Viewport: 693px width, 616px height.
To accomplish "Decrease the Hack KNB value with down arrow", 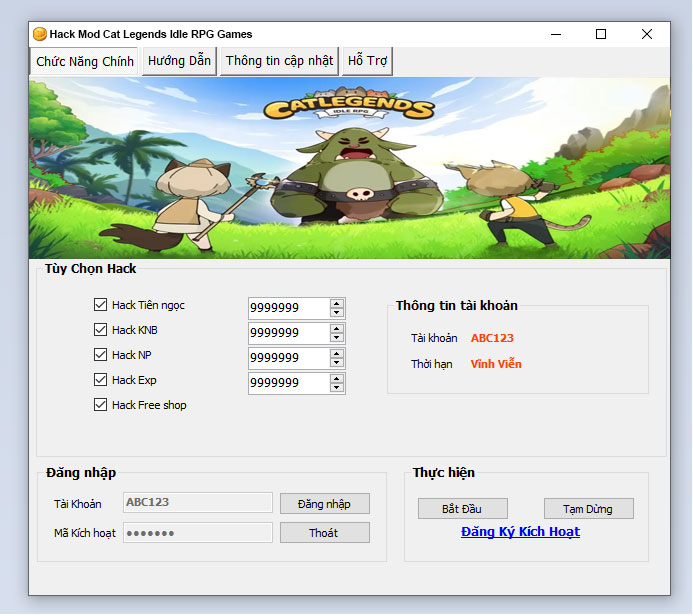I will 337,338.
